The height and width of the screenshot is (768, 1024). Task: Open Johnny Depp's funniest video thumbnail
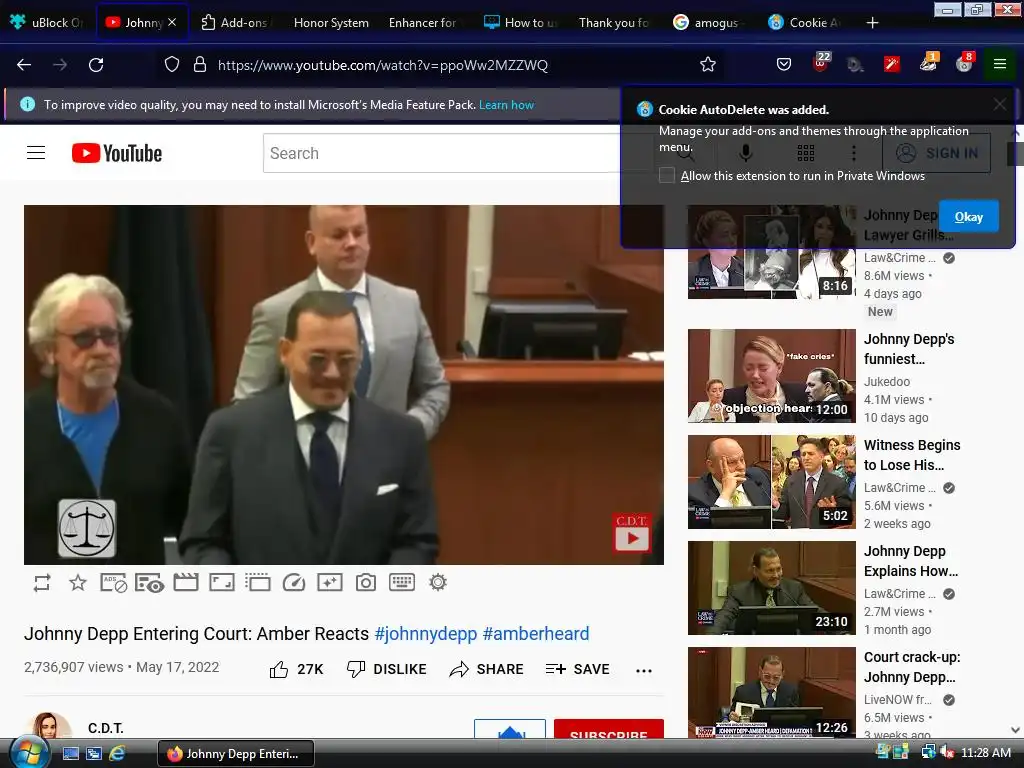[771, 376]
